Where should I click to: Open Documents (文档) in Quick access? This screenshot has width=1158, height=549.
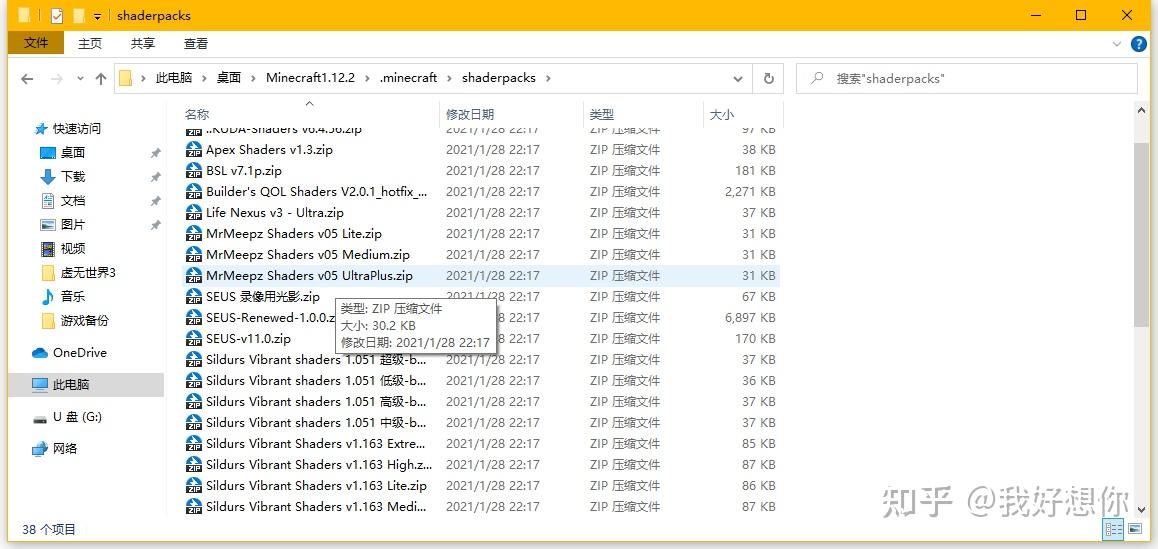point(72,201)
